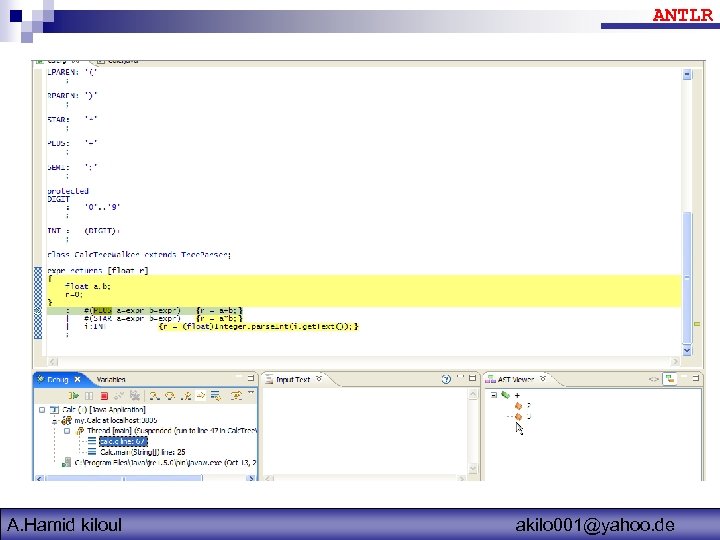Select the Thread [main] (Suspended) row

[x=172, y=431]
